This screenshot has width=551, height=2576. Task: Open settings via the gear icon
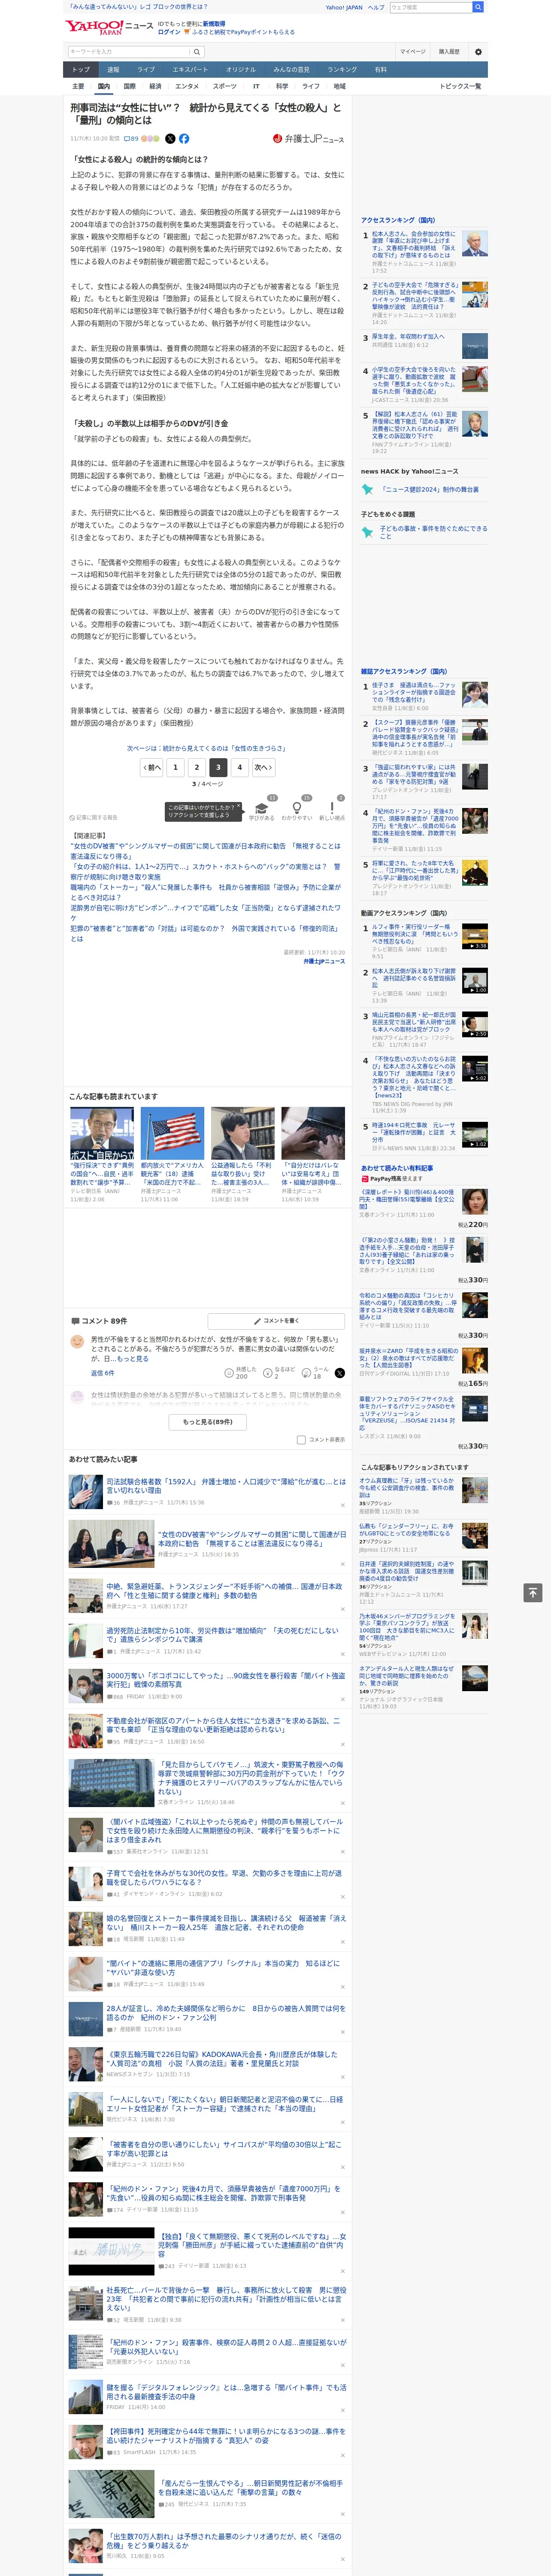[x=478, y=52]
